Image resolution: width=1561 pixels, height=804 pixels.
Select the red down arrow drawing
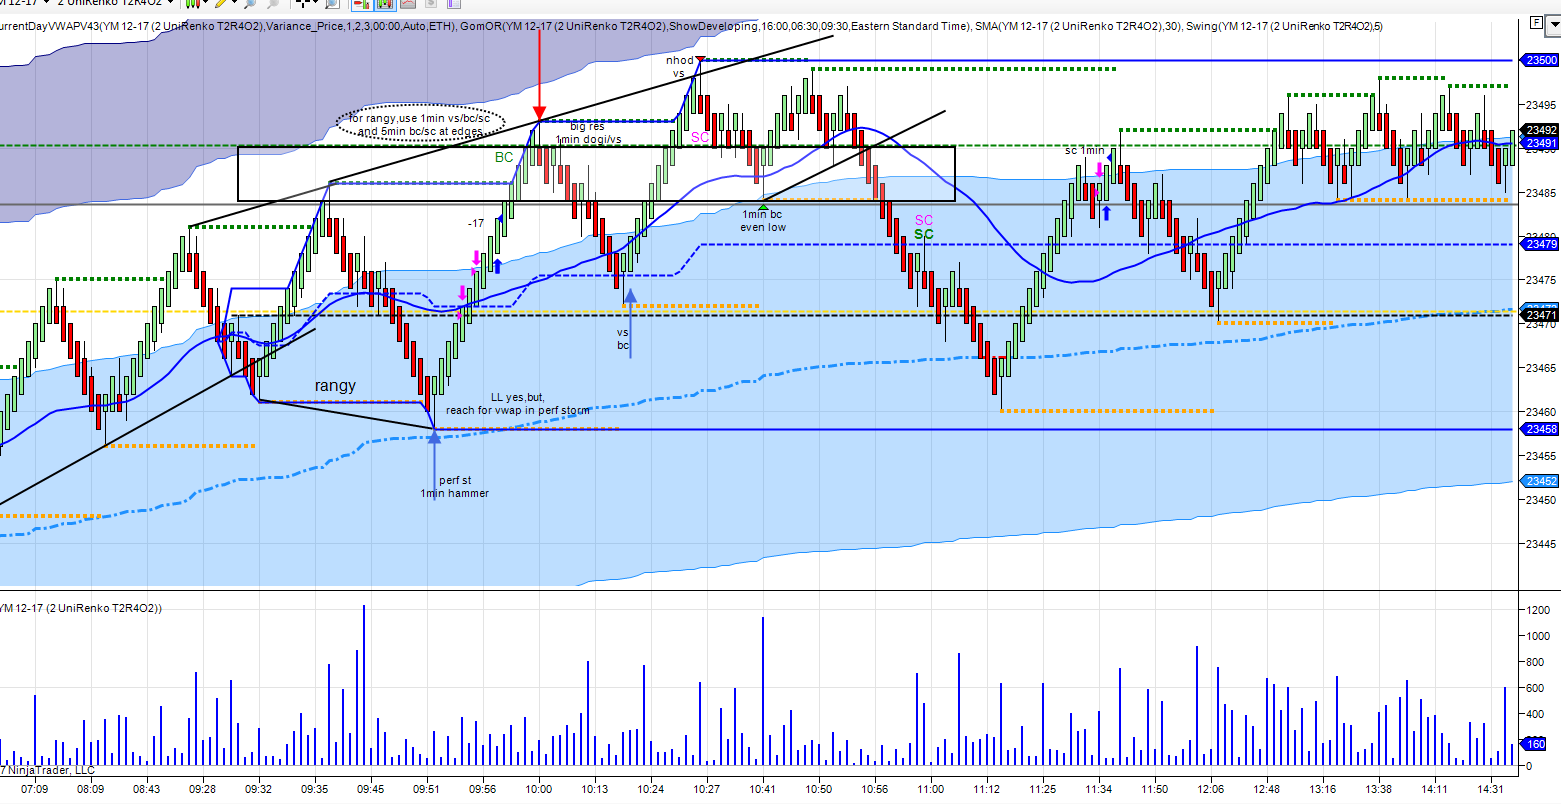pyautogui.click(x=539, y=75)
